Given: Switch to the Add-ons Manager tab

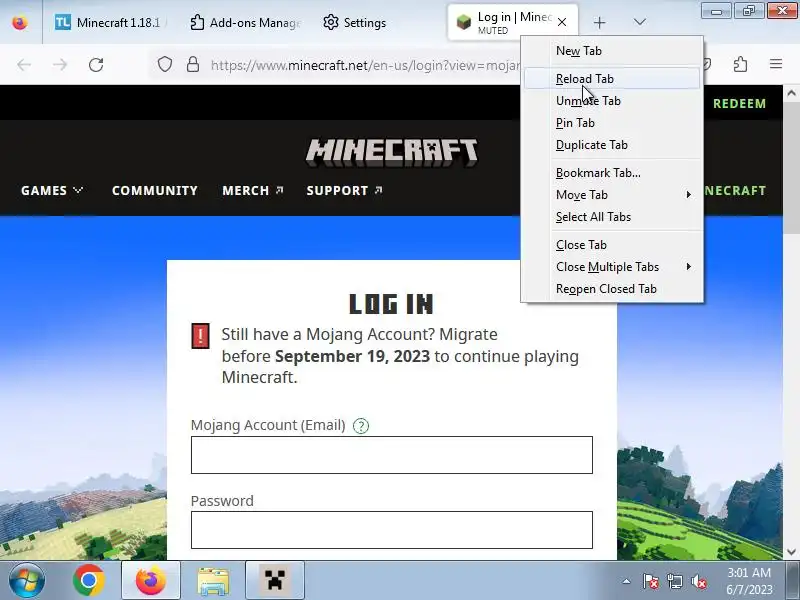Looking at the screenshot, I should [245, 22].
